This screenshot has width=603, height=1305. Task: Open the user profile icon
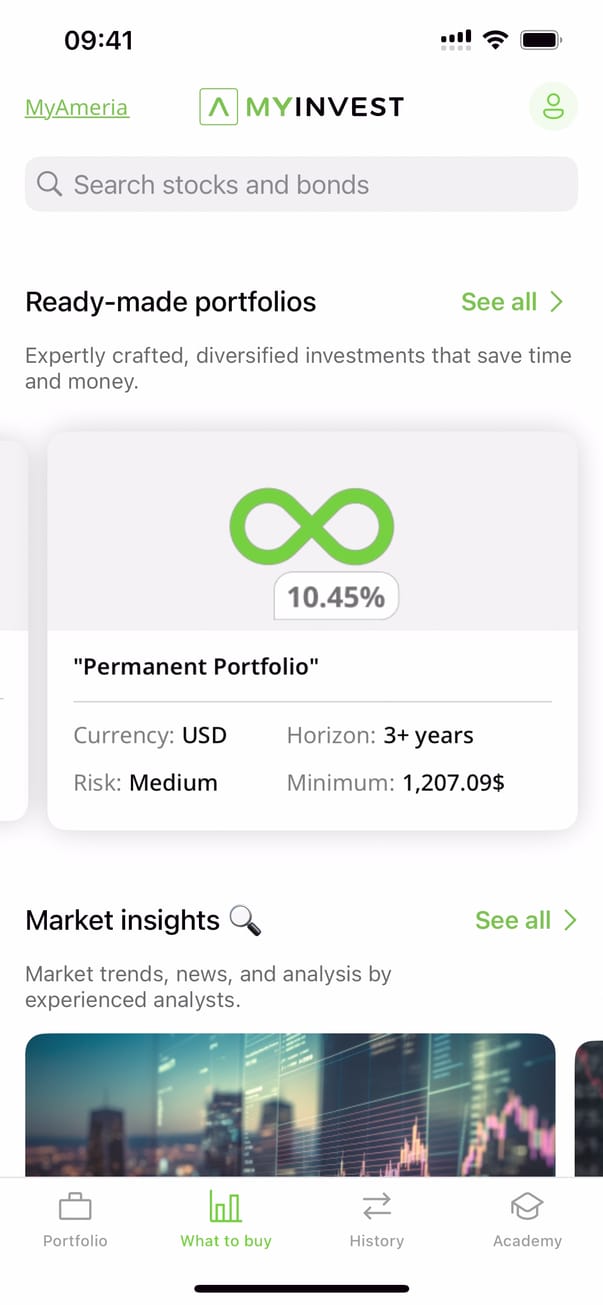(x=553, y=107)
